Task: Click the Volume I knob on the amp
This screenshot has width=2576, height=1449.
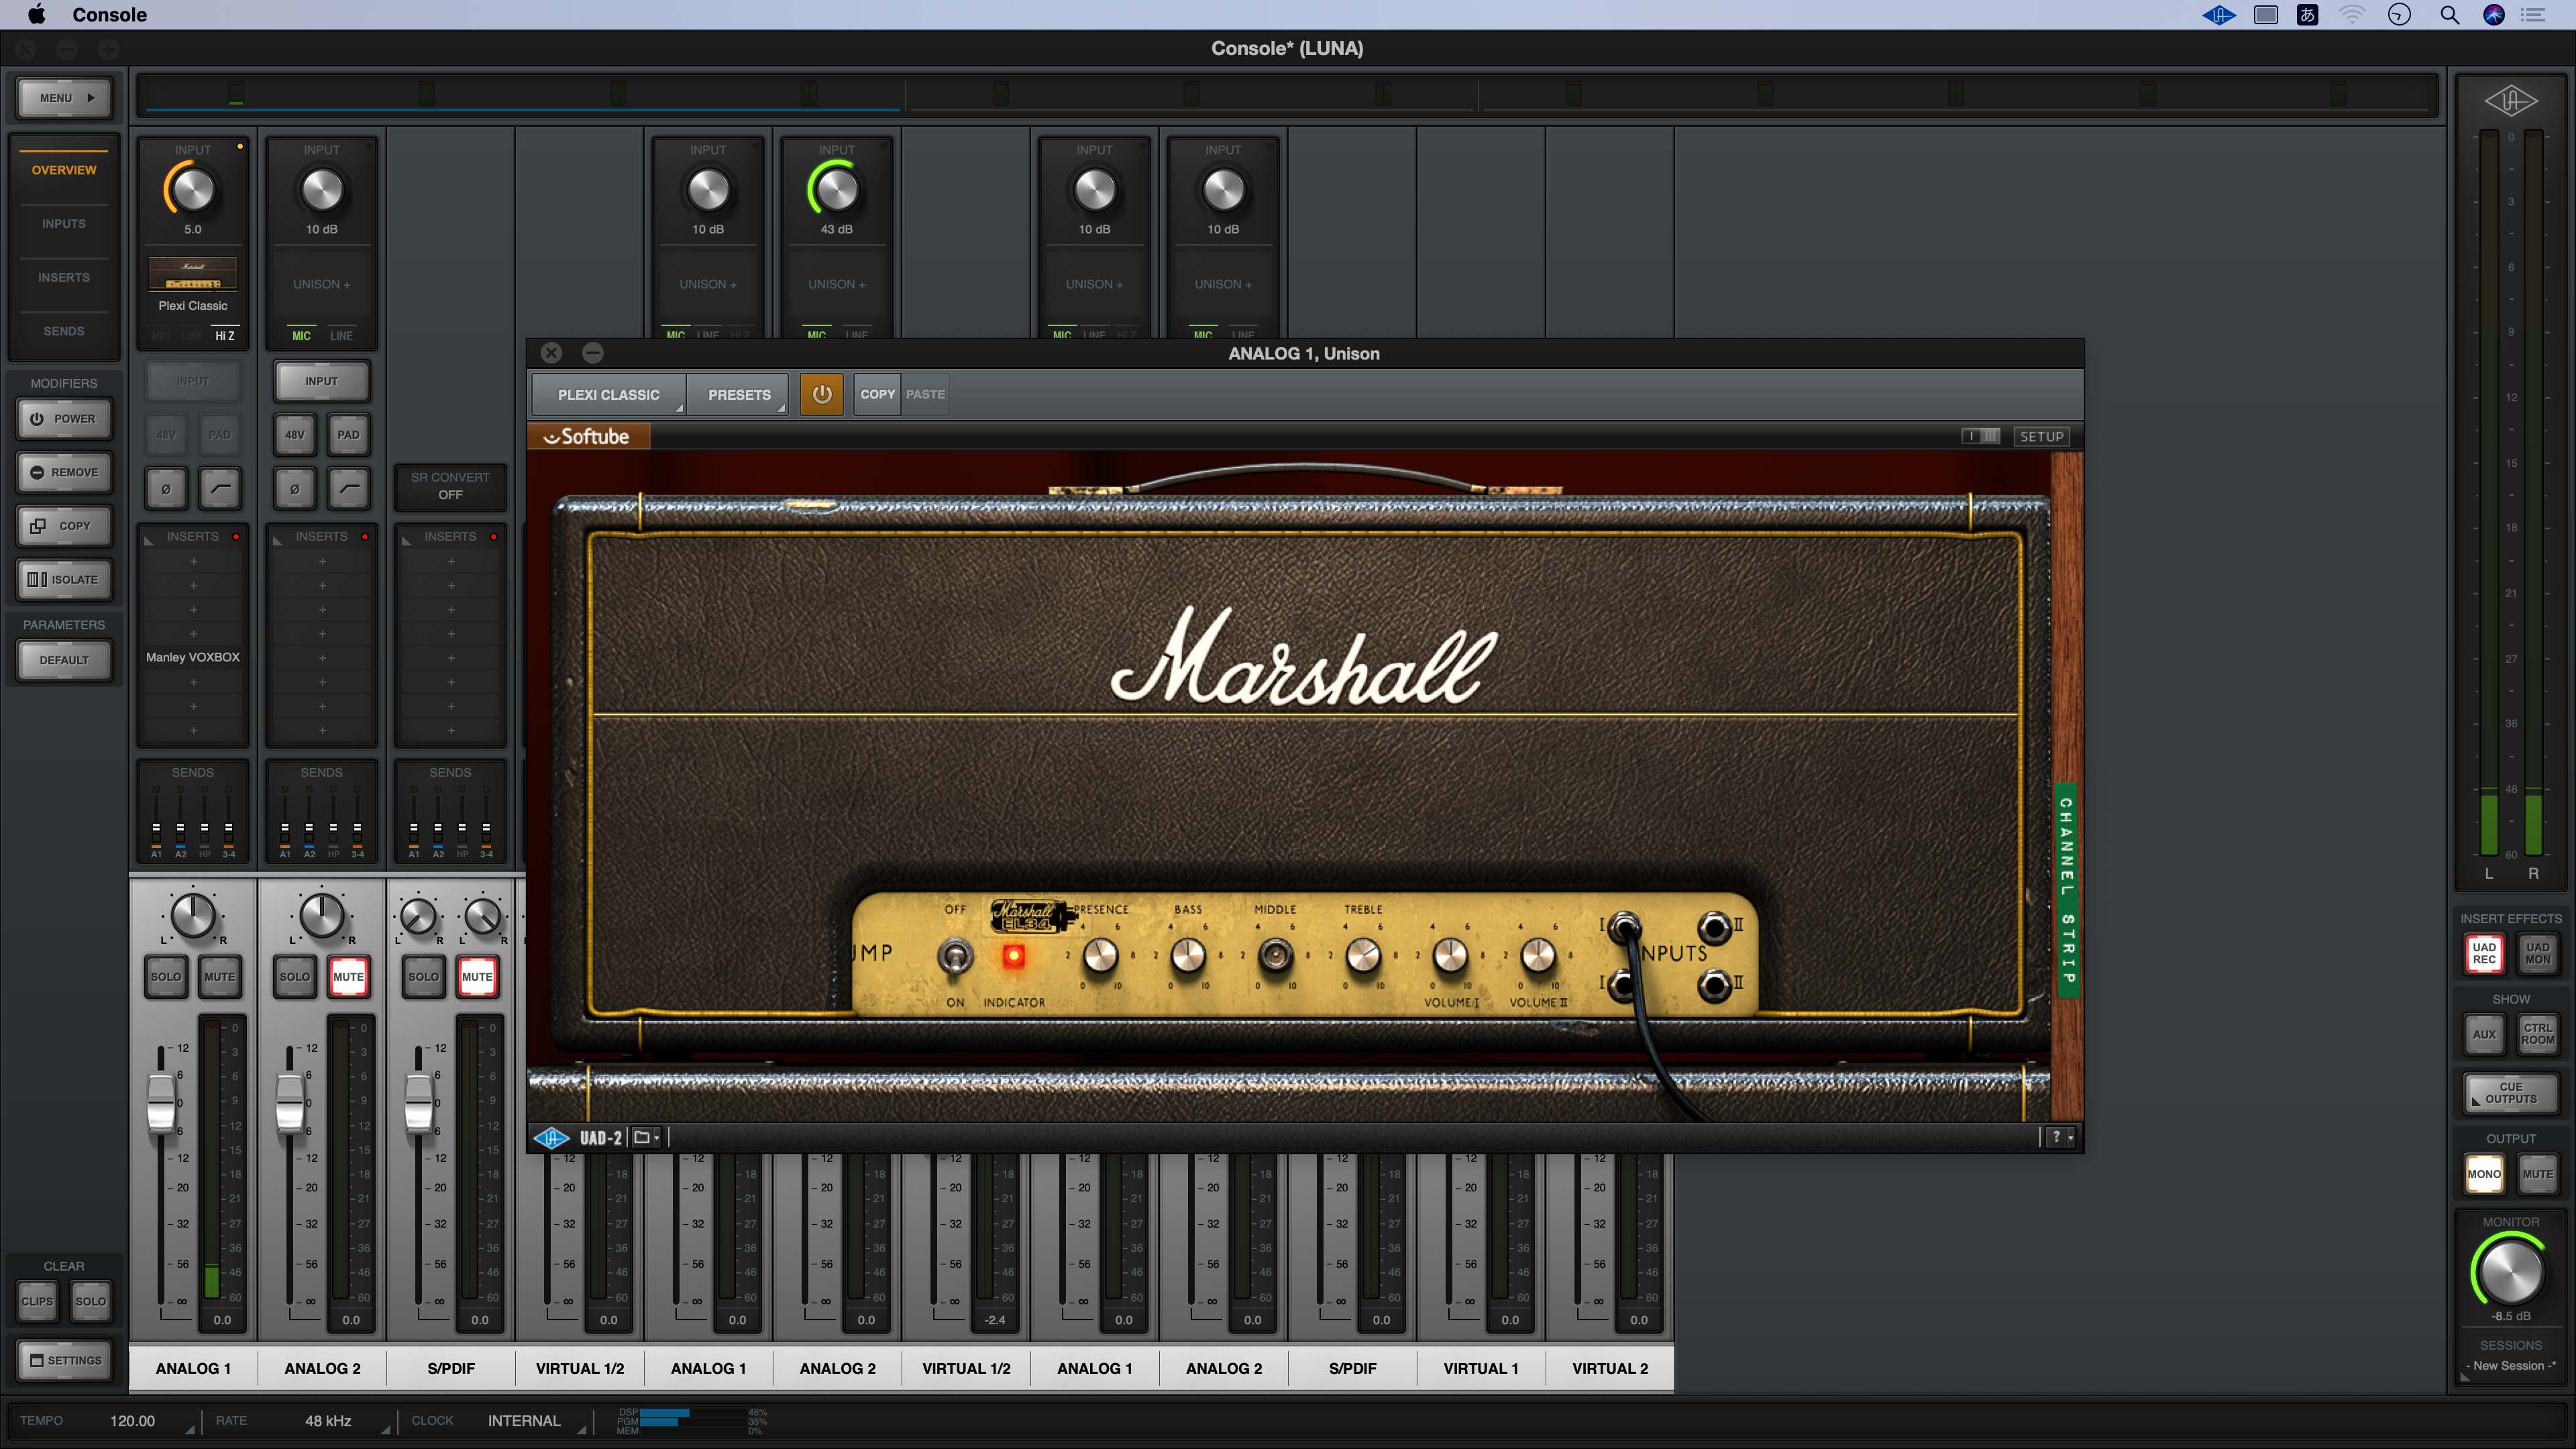Action: pyautogui.click(x=1450, y=956)
